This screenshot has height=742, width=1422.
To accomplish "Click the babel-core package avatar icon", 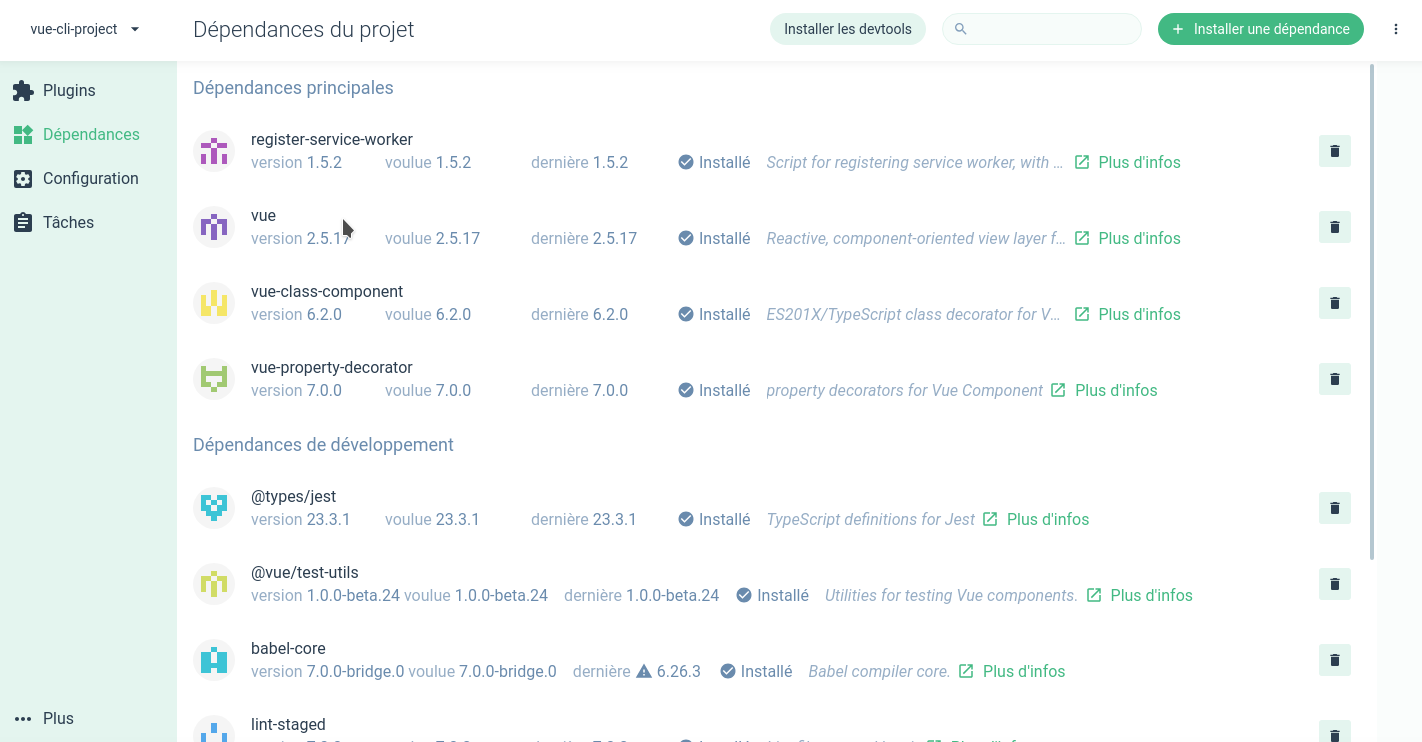I will [214, 660].
